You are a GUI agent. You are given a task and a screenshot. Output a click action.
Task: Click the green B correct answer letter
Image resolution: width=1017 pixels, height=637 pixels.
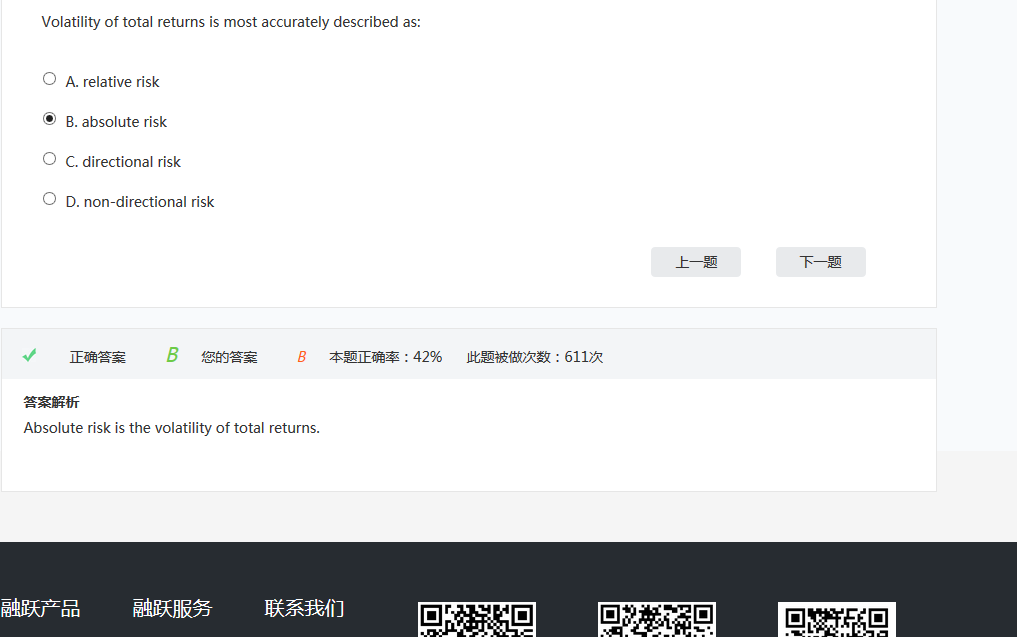pyautogui.click(x=172, y=355)
